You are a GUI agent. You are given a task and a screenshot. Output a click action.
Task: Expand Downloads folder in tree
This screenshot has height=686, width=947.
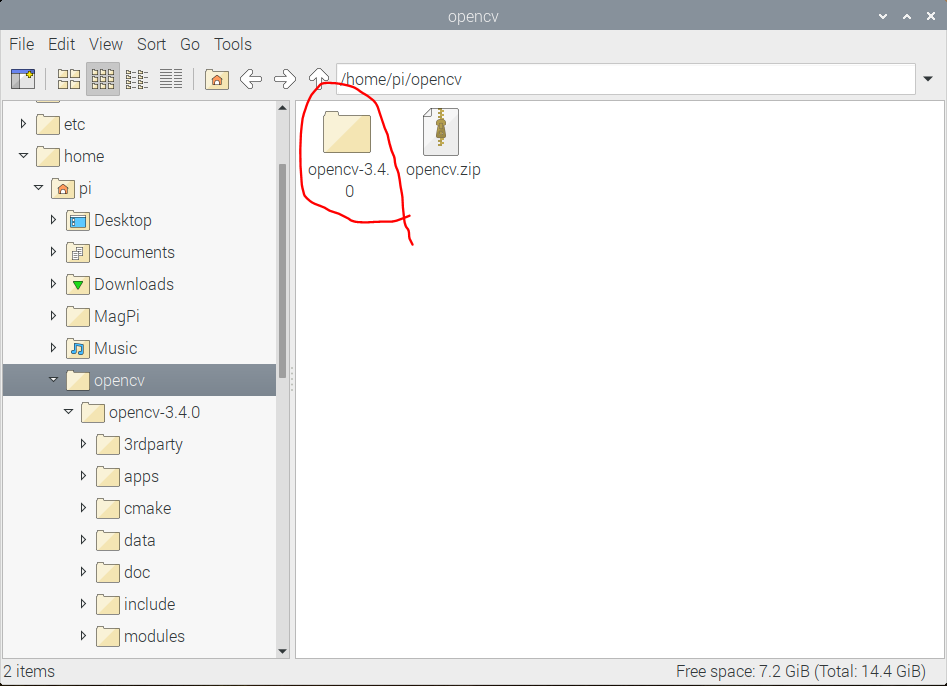pyautogui.click(x=53, y=284)
